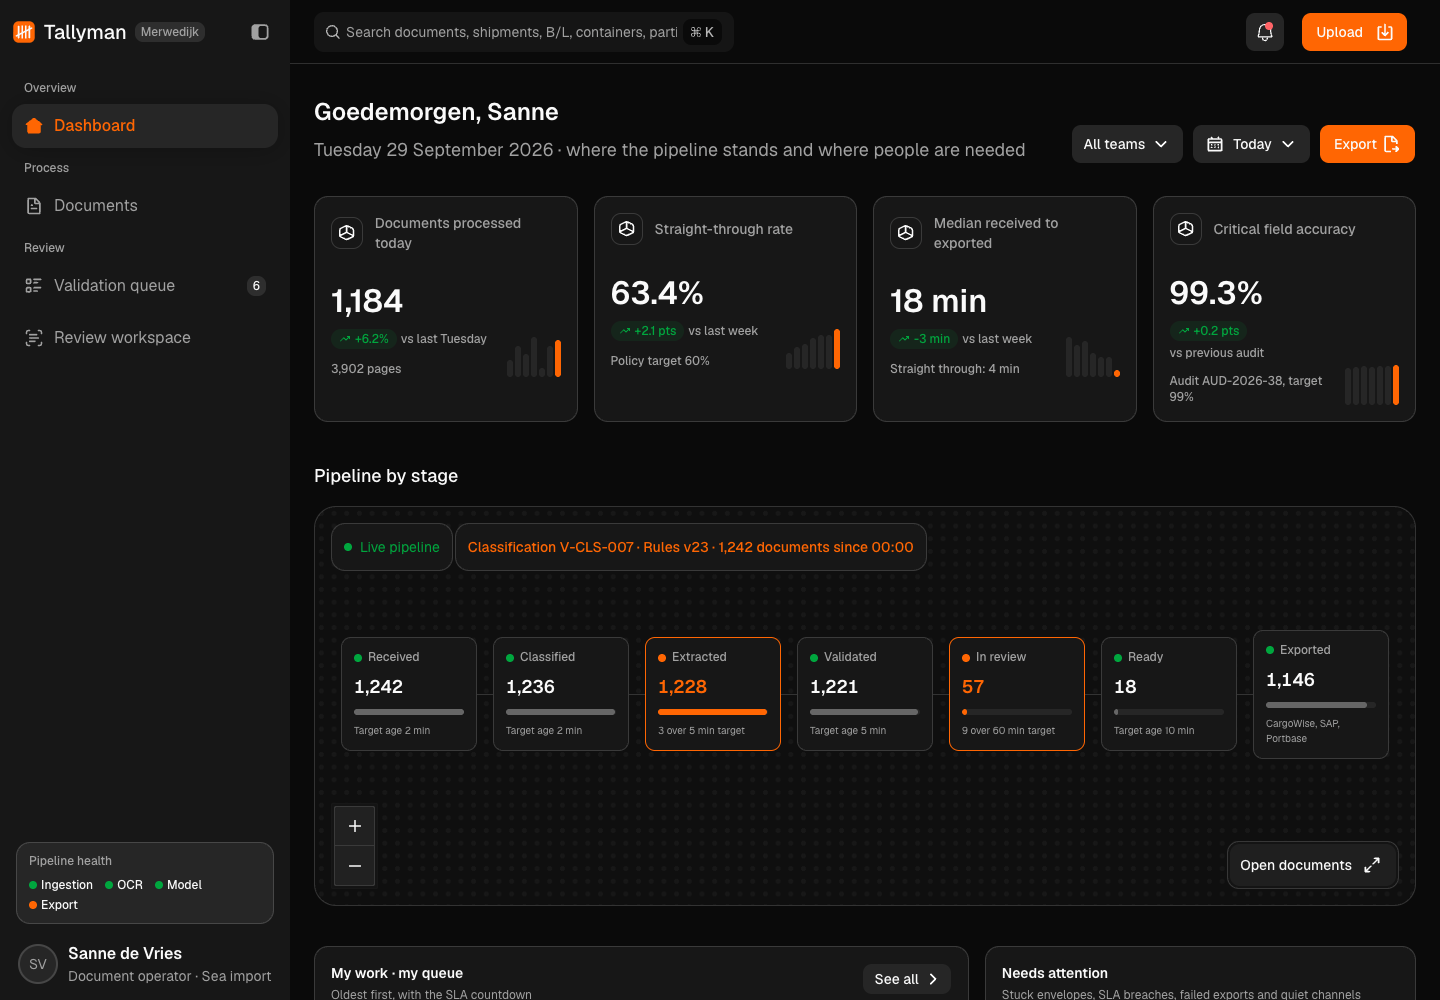This screenshot has width=1440, height=1000.
Task: Open the Validated stage node
Action: [865, 694]
